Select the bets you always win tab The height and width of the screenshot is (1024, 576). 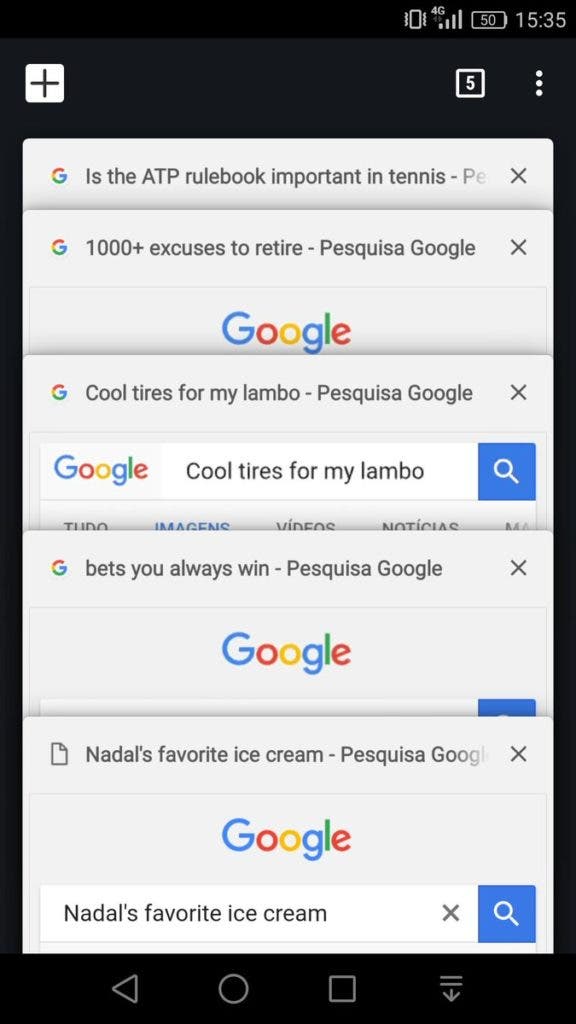coord(263,568)
